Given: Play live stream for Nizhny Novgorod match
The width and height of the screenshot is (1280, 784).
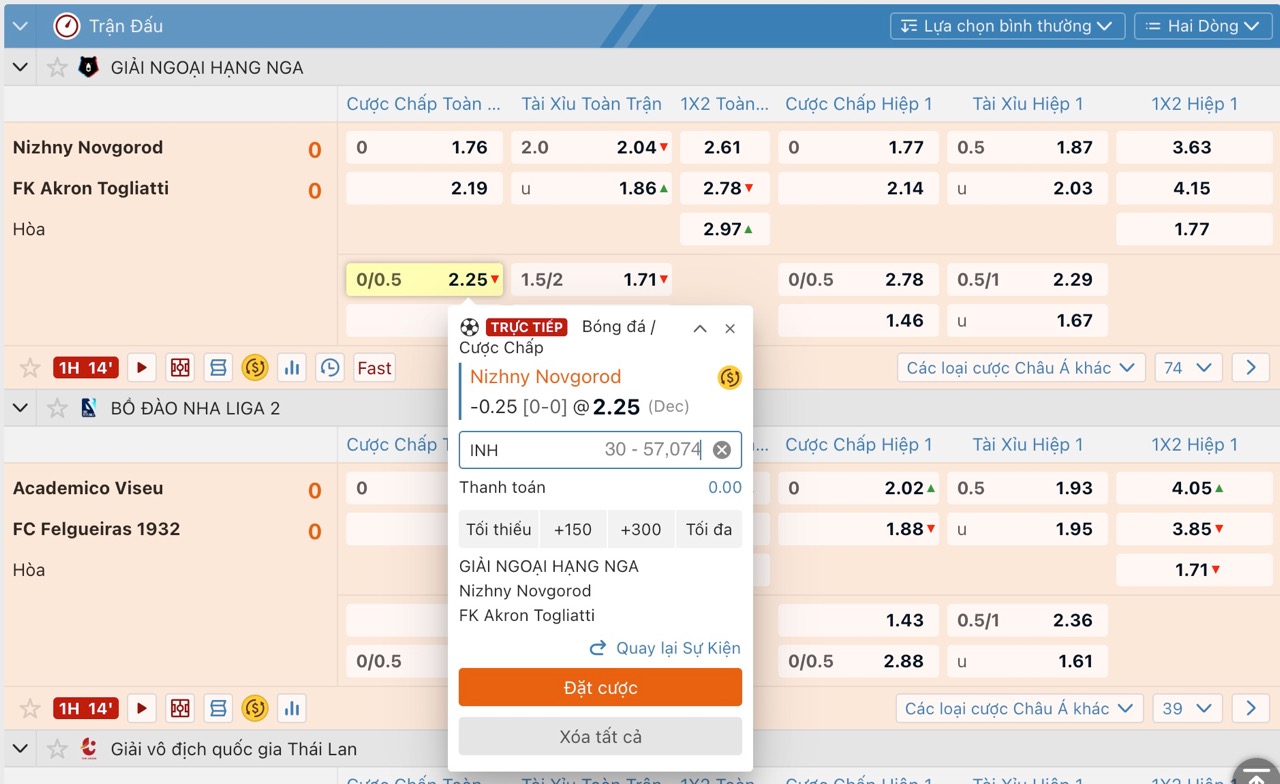Looking at the screenshot, I should pyautogui.click(x=141, y=368).
